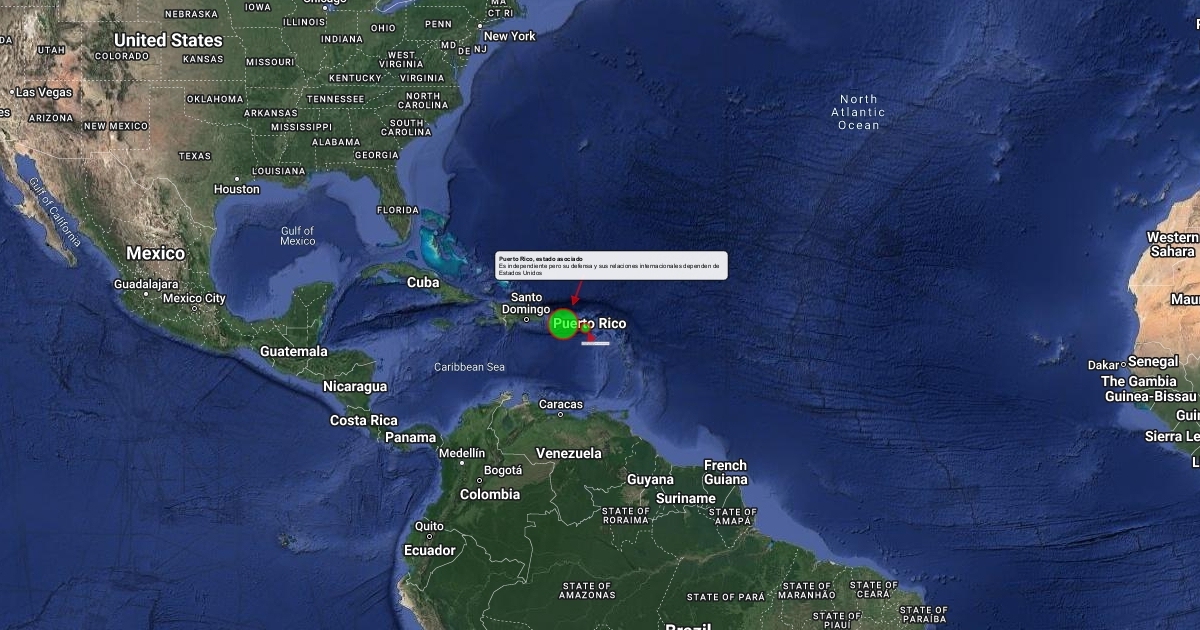
Task: Click the Santo Domingo city dot marker
Action: pos(526,320)
